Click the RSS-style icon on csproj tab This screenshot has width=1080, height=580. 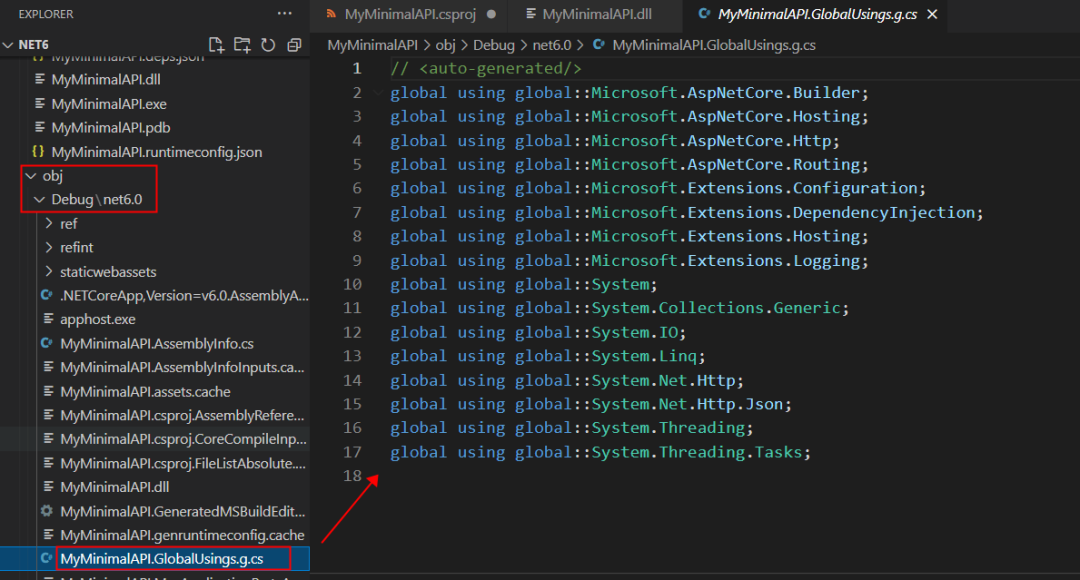click(331, 14)
